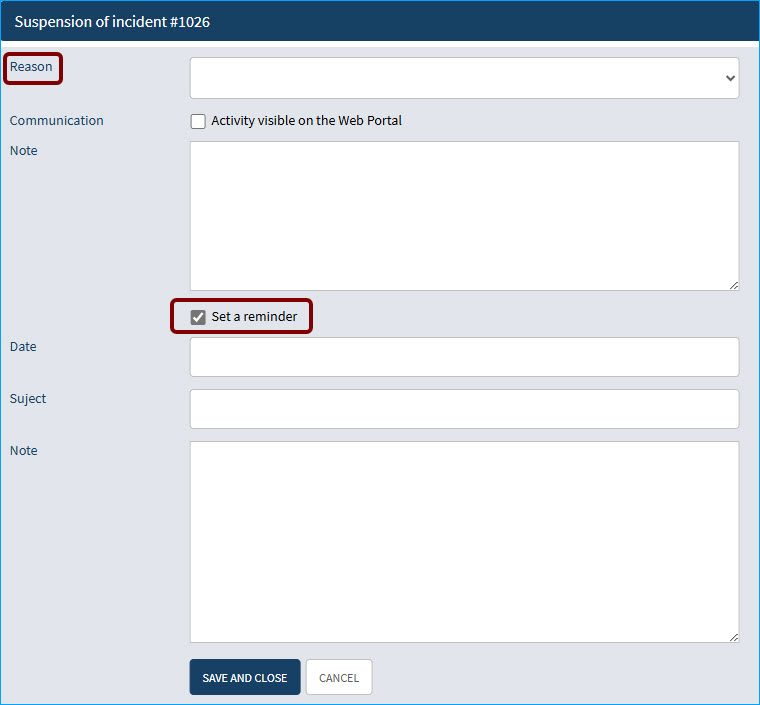
Task: Click Save and Close button
Action: 245,677
